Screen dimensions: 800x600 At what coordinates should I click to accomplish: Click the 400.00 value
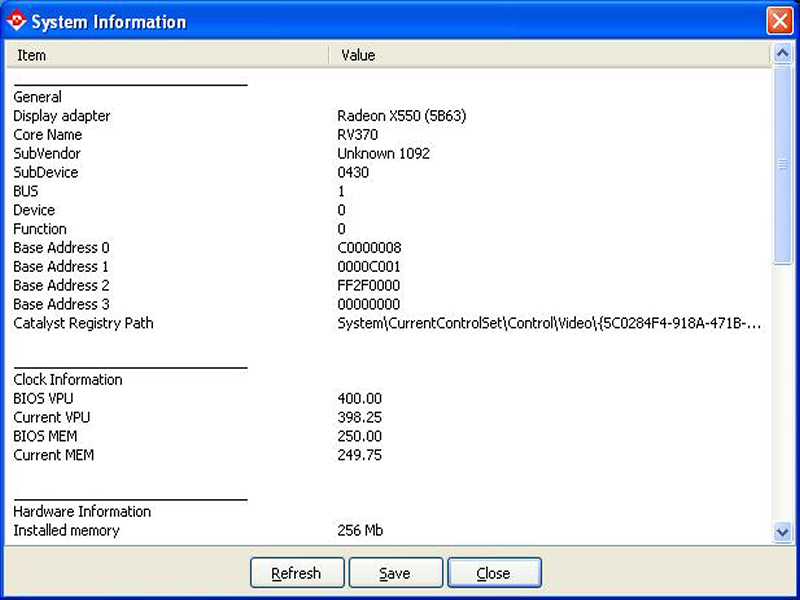[x=360, y=399]
